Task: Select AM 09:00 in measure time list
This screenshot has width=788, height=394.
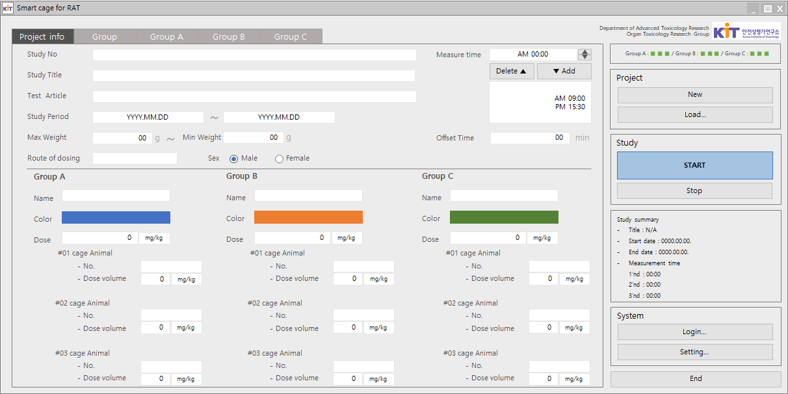Action: coord(569,98)
